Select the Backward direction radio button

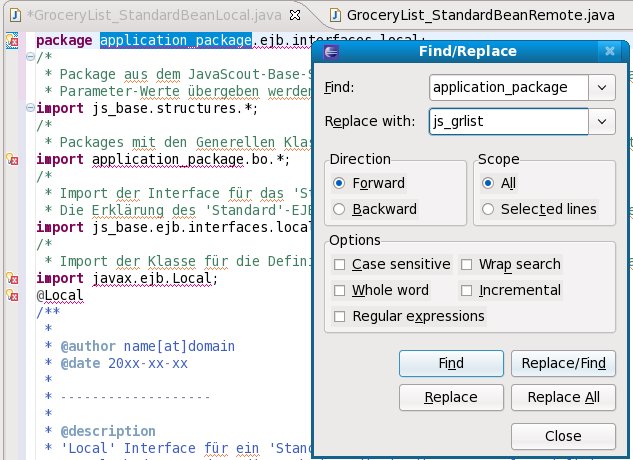[x=340, y=209]
